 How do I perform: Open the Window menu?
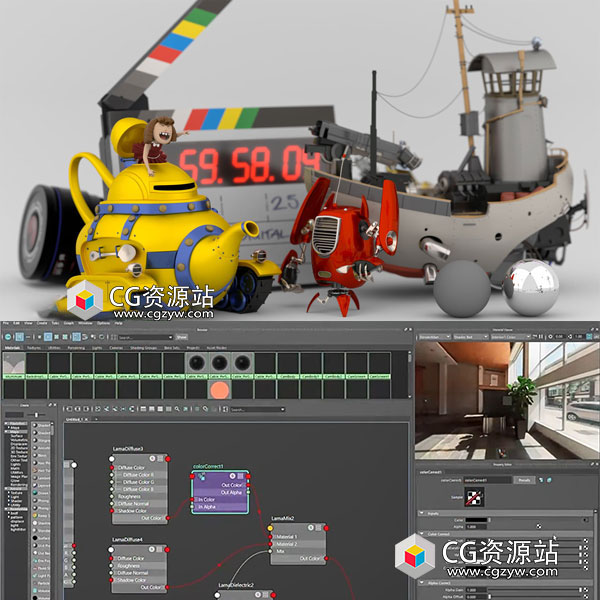[85, 323]
